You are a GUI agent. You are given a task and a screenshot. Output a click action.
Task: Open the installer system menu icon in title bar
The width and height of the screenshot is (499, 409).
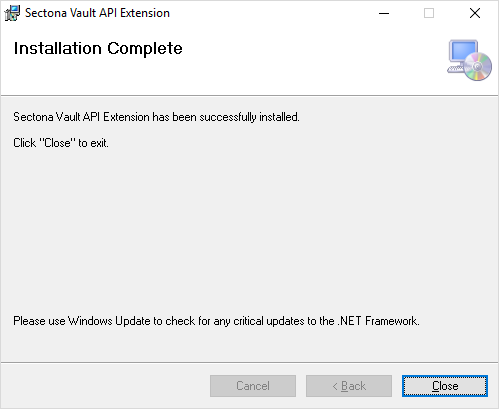coord(12,13)
